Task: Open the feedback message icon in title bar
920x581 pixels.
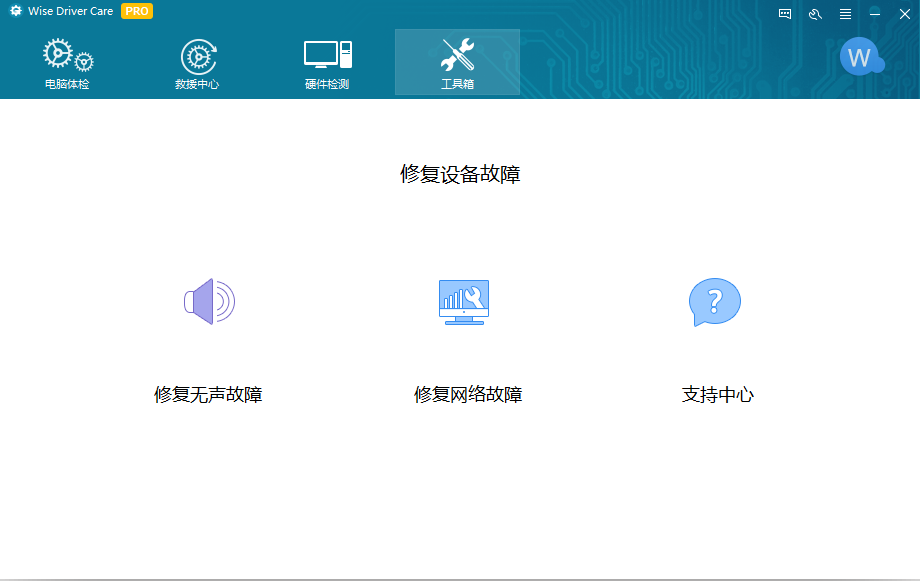Action: [785, 13]
